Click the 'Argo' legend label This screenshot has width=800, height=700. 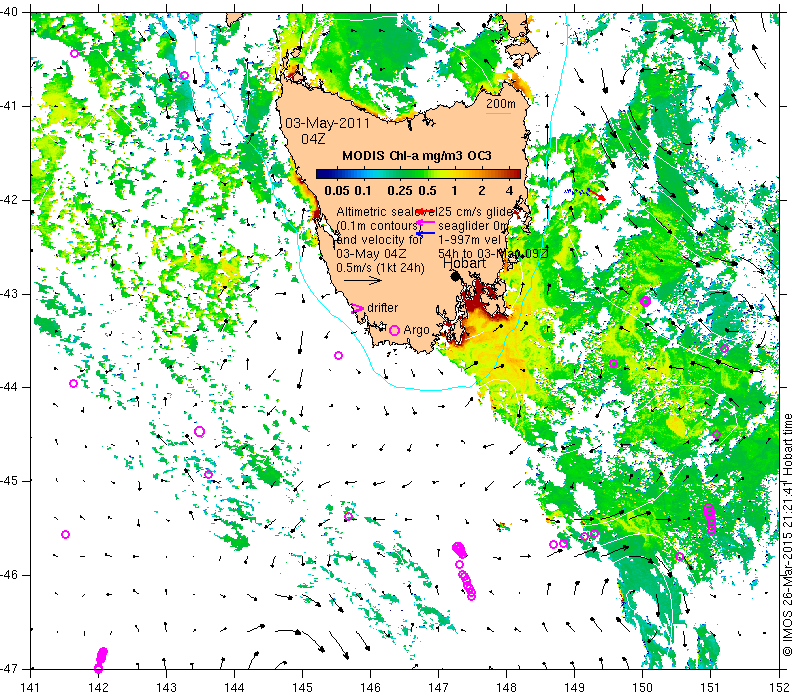coord(416,330)
